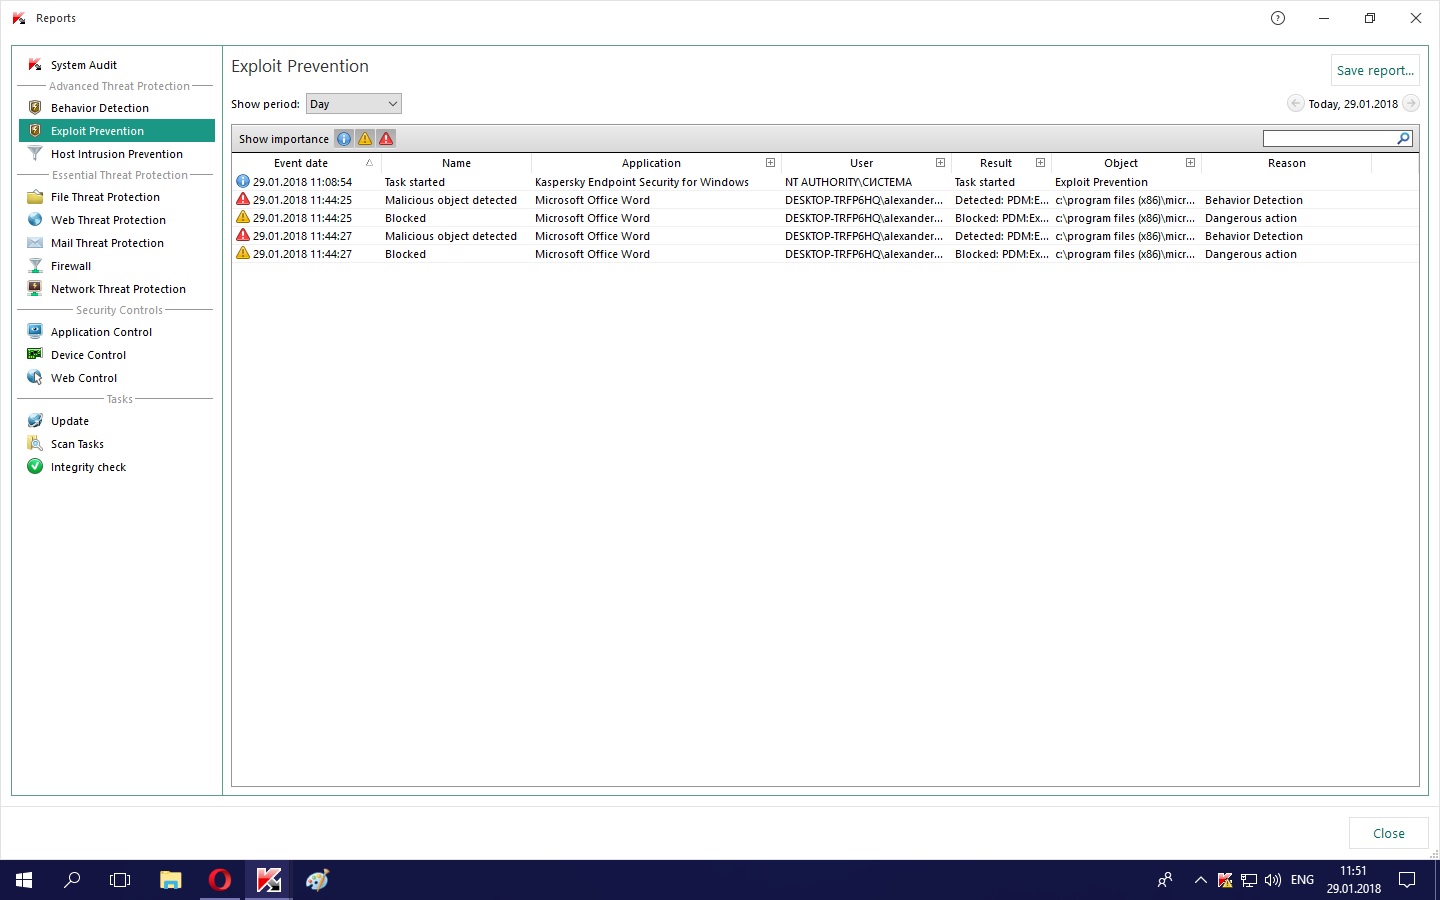Toggle the warning events importance filter
Image resolution: width=1440 pixels, height=900 pixels.
click(365, 139)
